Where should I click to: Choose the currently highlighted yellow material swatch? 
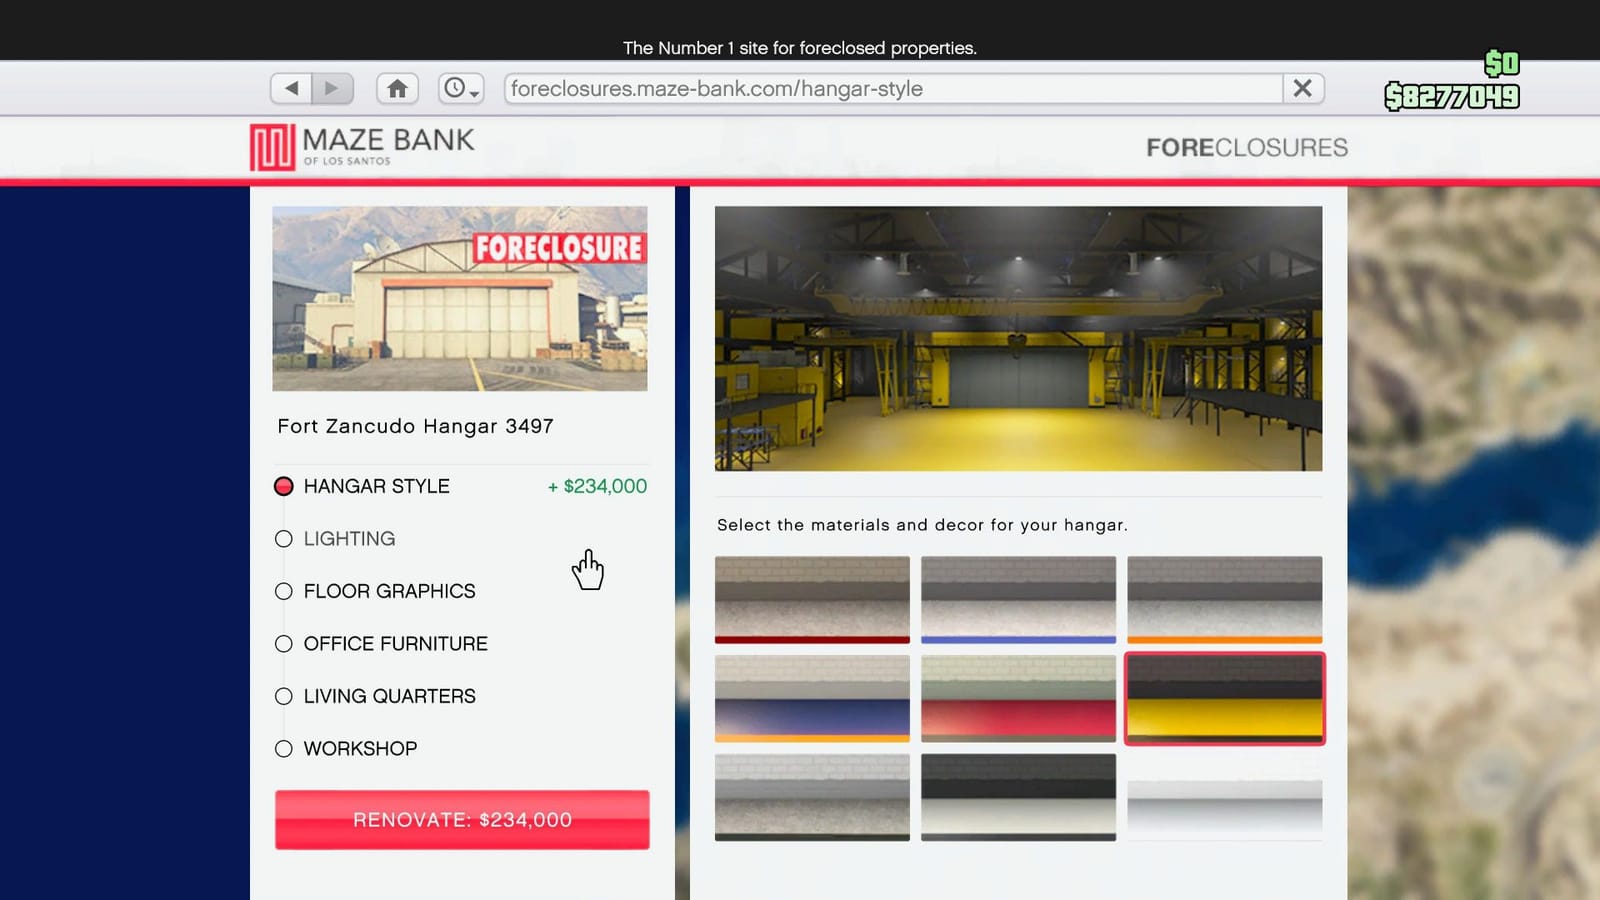(x=1225, y=698)
